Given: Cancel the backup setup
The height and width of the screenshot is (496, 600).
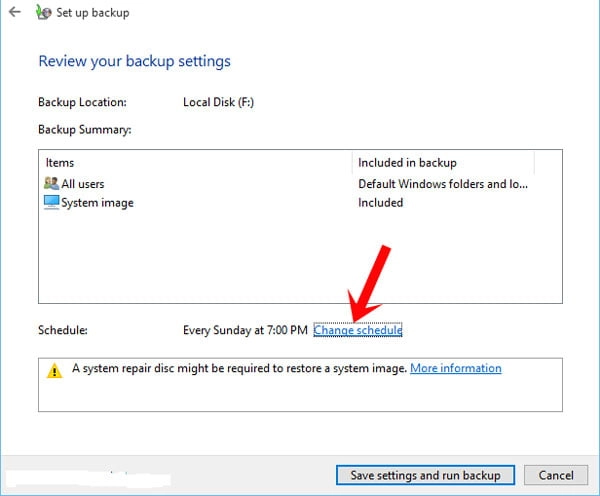Looking at the screenshot, I should pyautogui.click(x=556, y=475).
